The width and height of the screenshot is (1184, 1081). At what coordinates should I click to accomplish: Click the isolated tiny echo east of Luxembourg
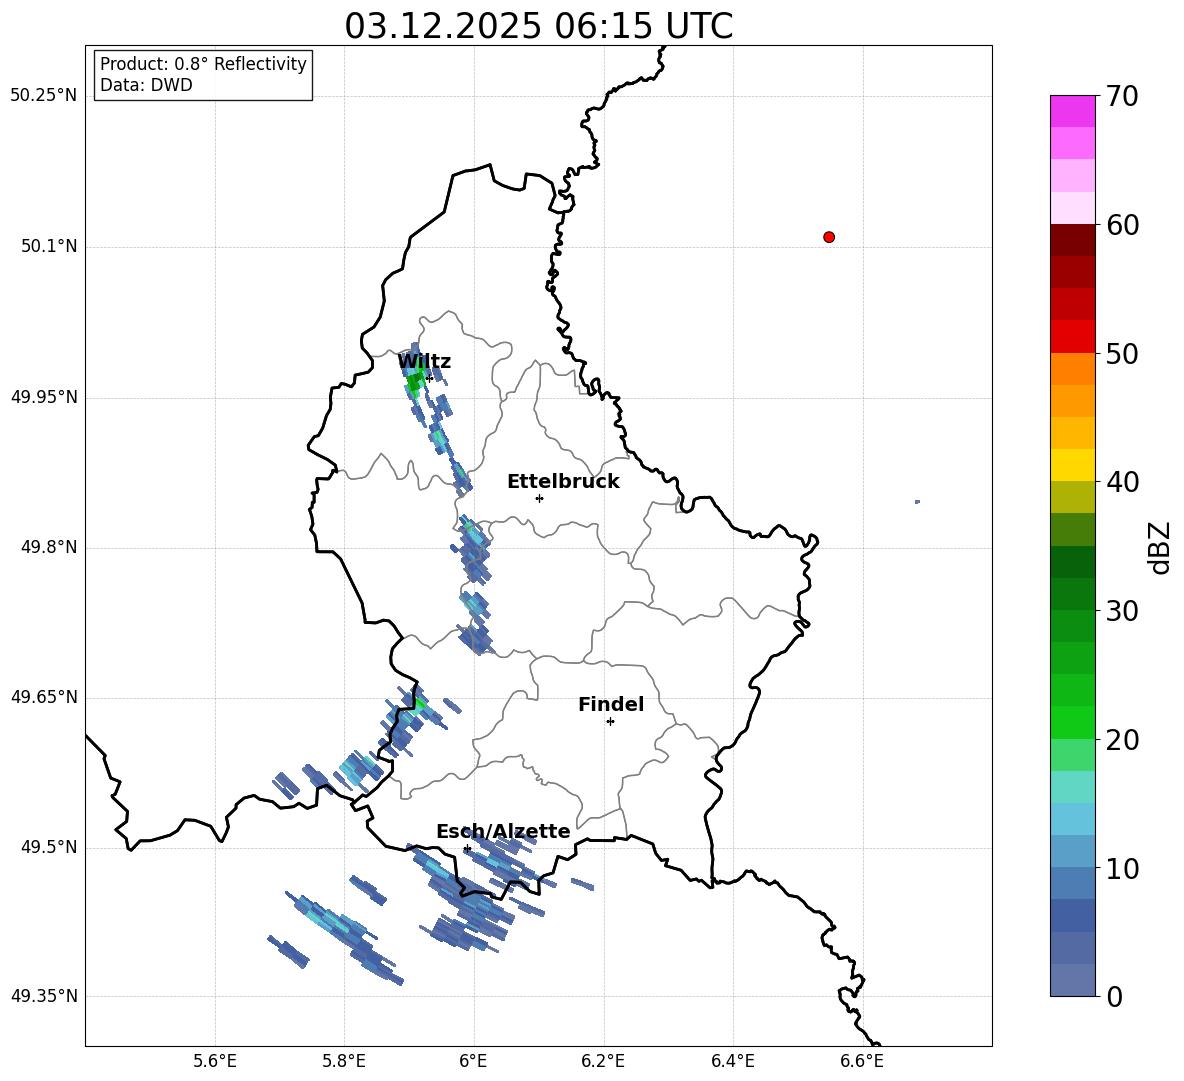click(x=917, y=502)
